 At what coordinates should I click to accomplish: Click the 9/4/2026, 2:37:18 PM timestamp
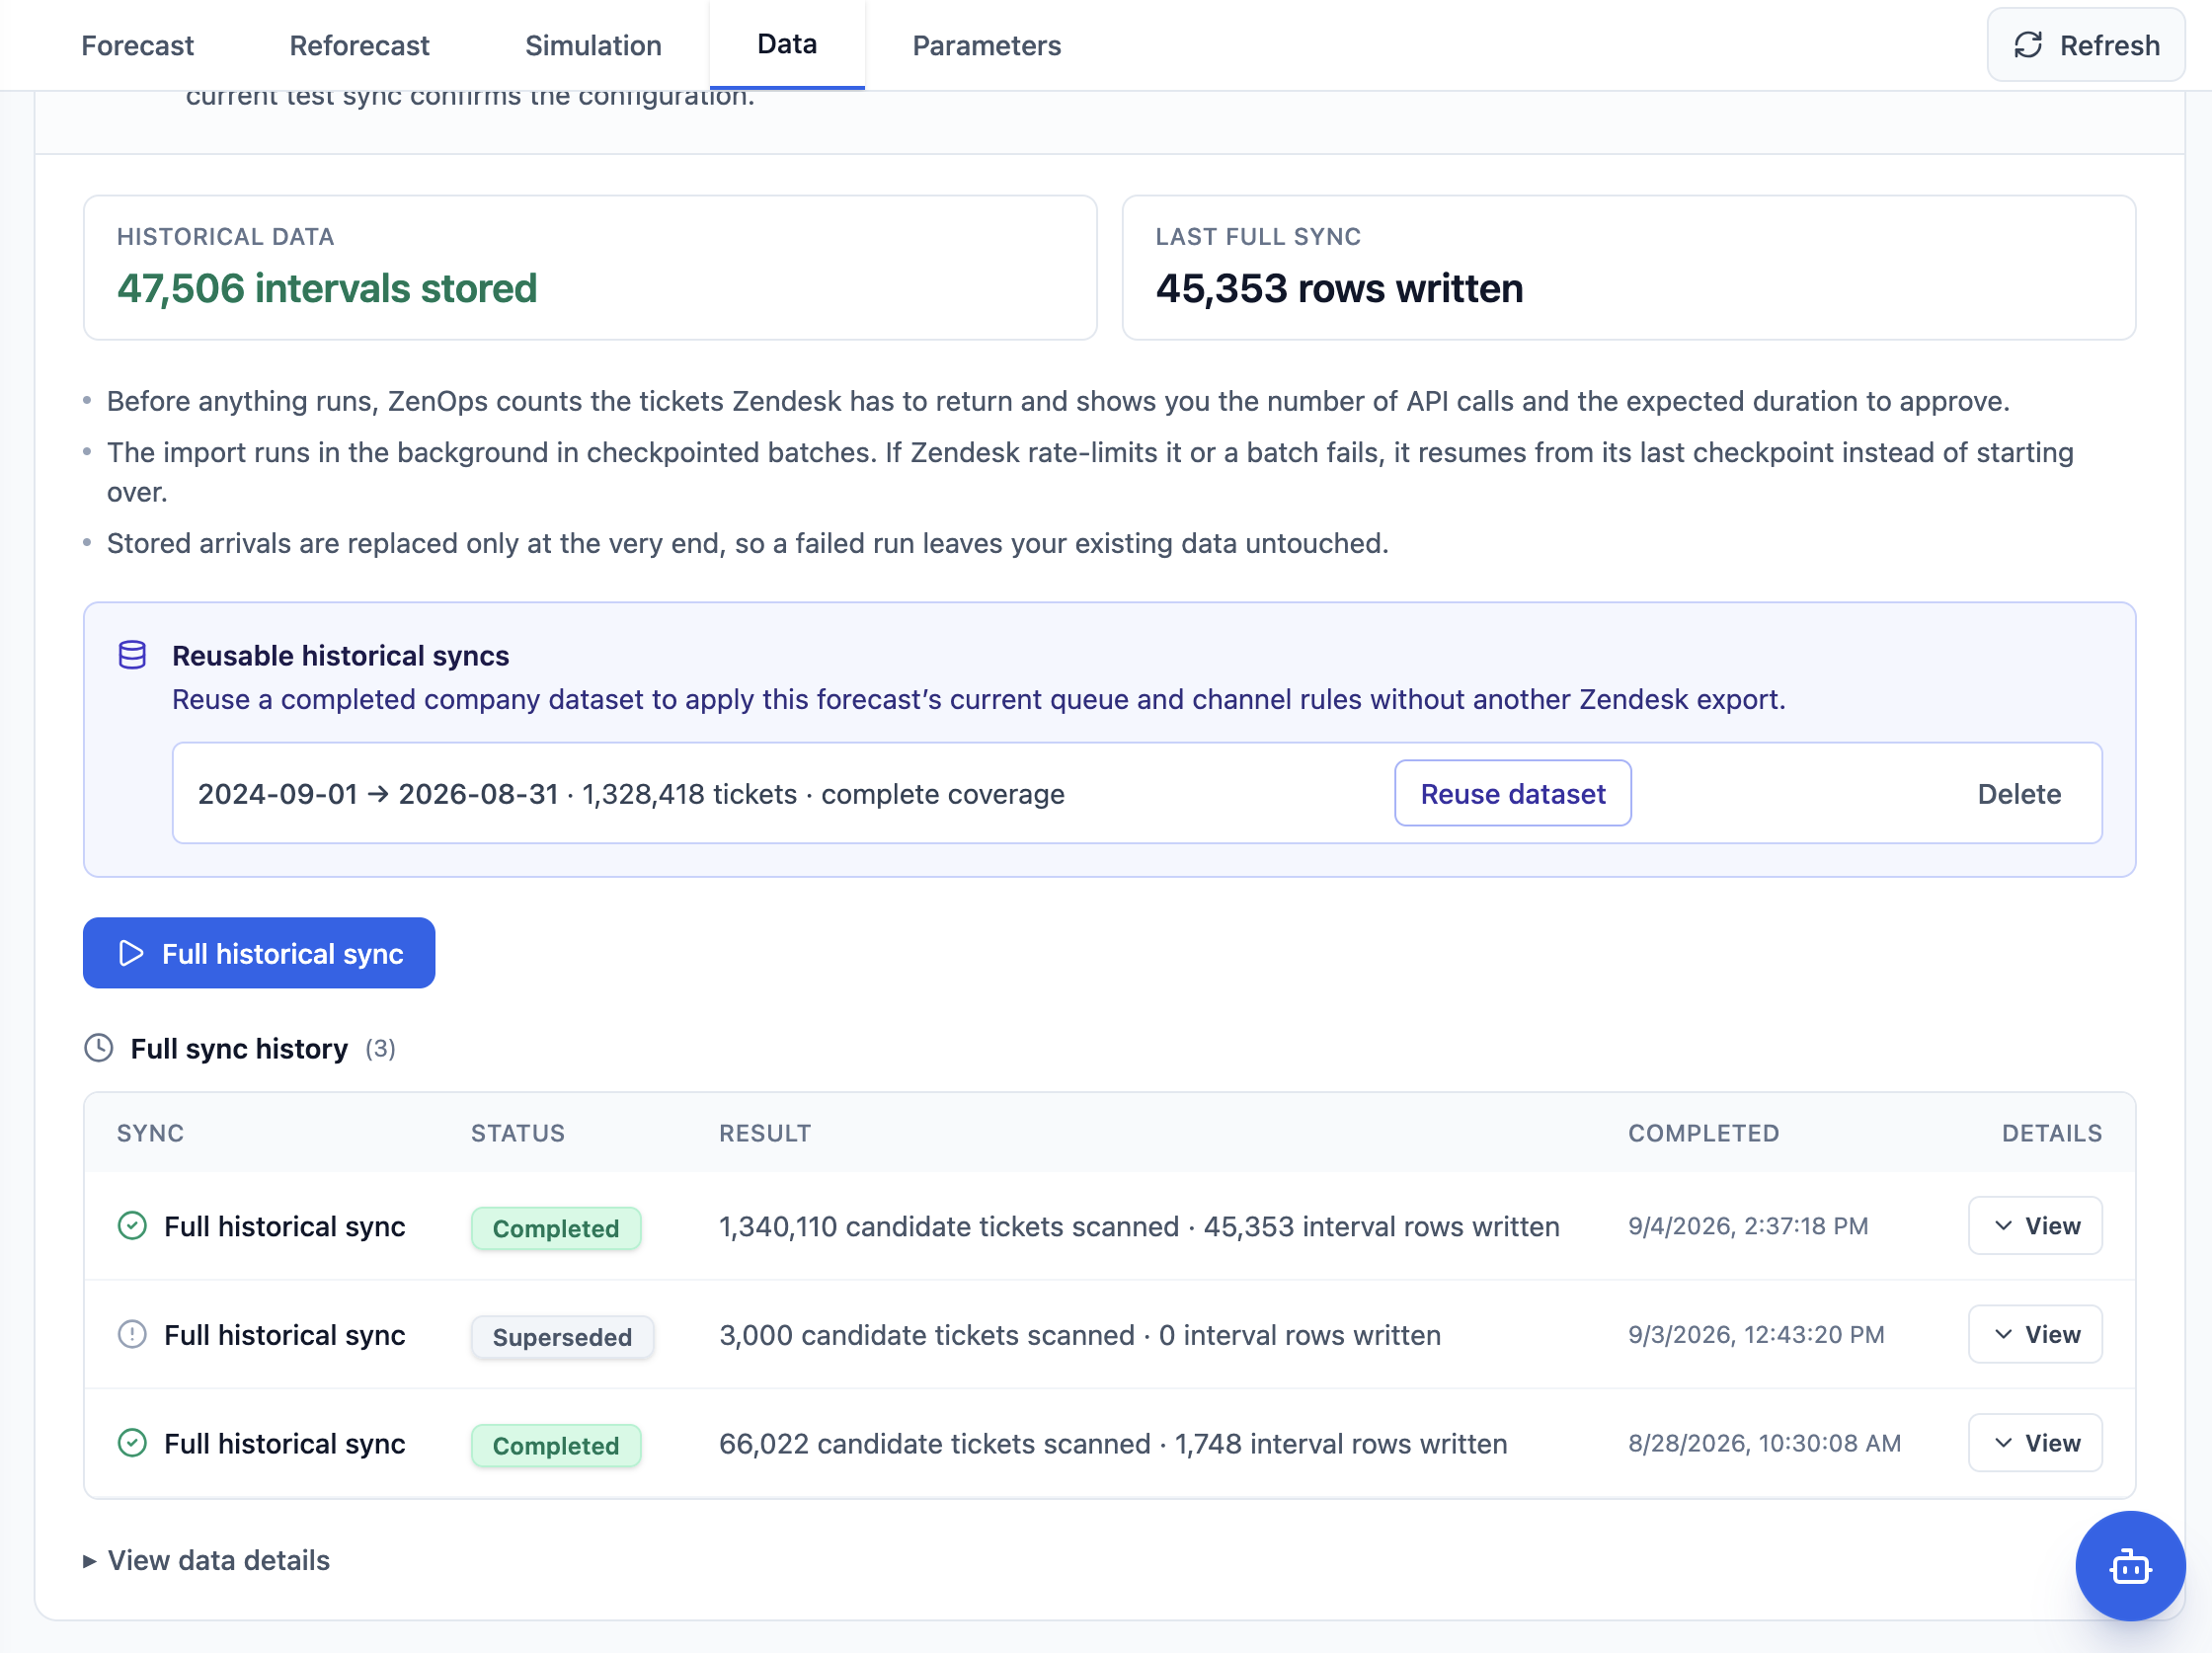(1748, 1226)
